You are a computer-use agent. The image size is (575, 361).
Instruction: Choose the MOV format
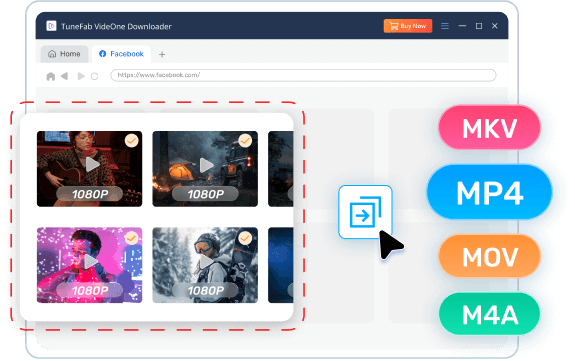[x=489, y=256]
